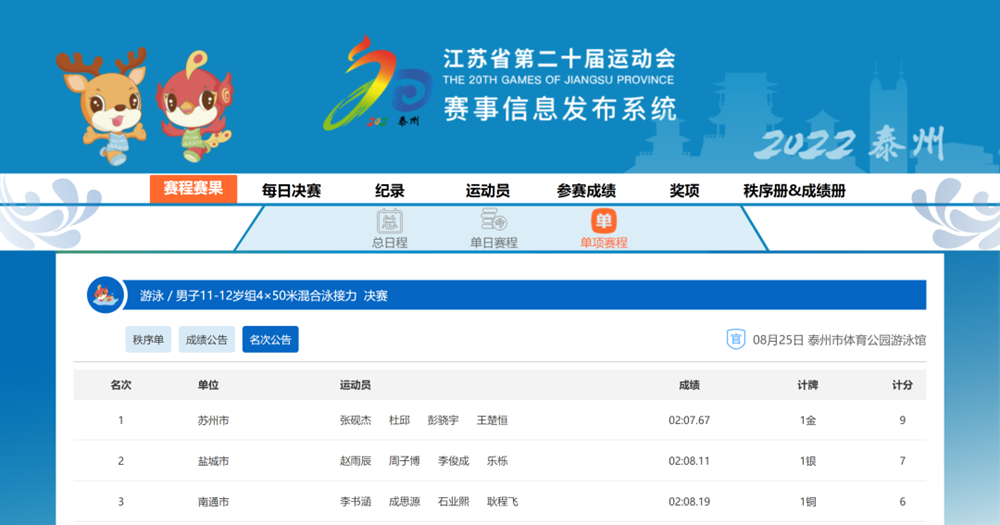
Task: Click the 20th Games flame logo
Action: click(378, 82)
